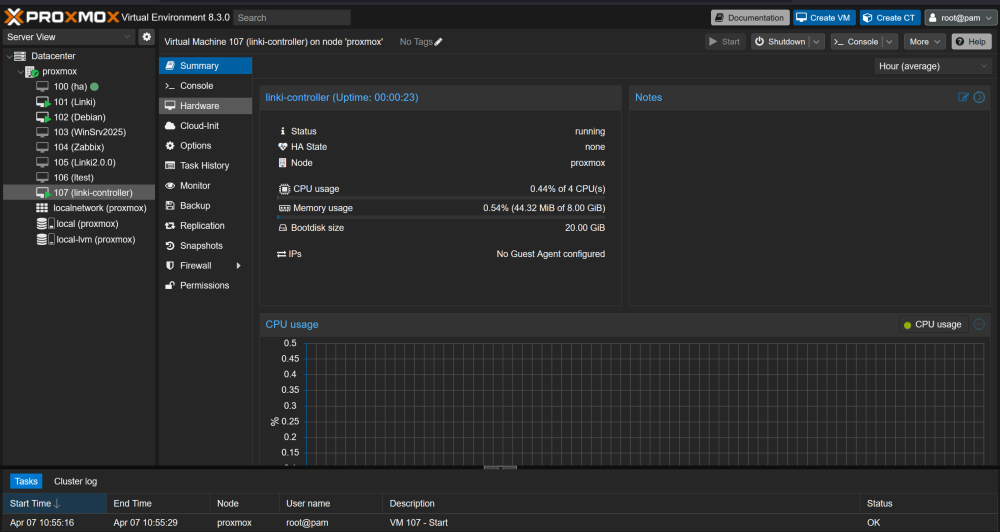1000x532 pixels.
Task: Open the Permissions section
Action: pos(205,285)
